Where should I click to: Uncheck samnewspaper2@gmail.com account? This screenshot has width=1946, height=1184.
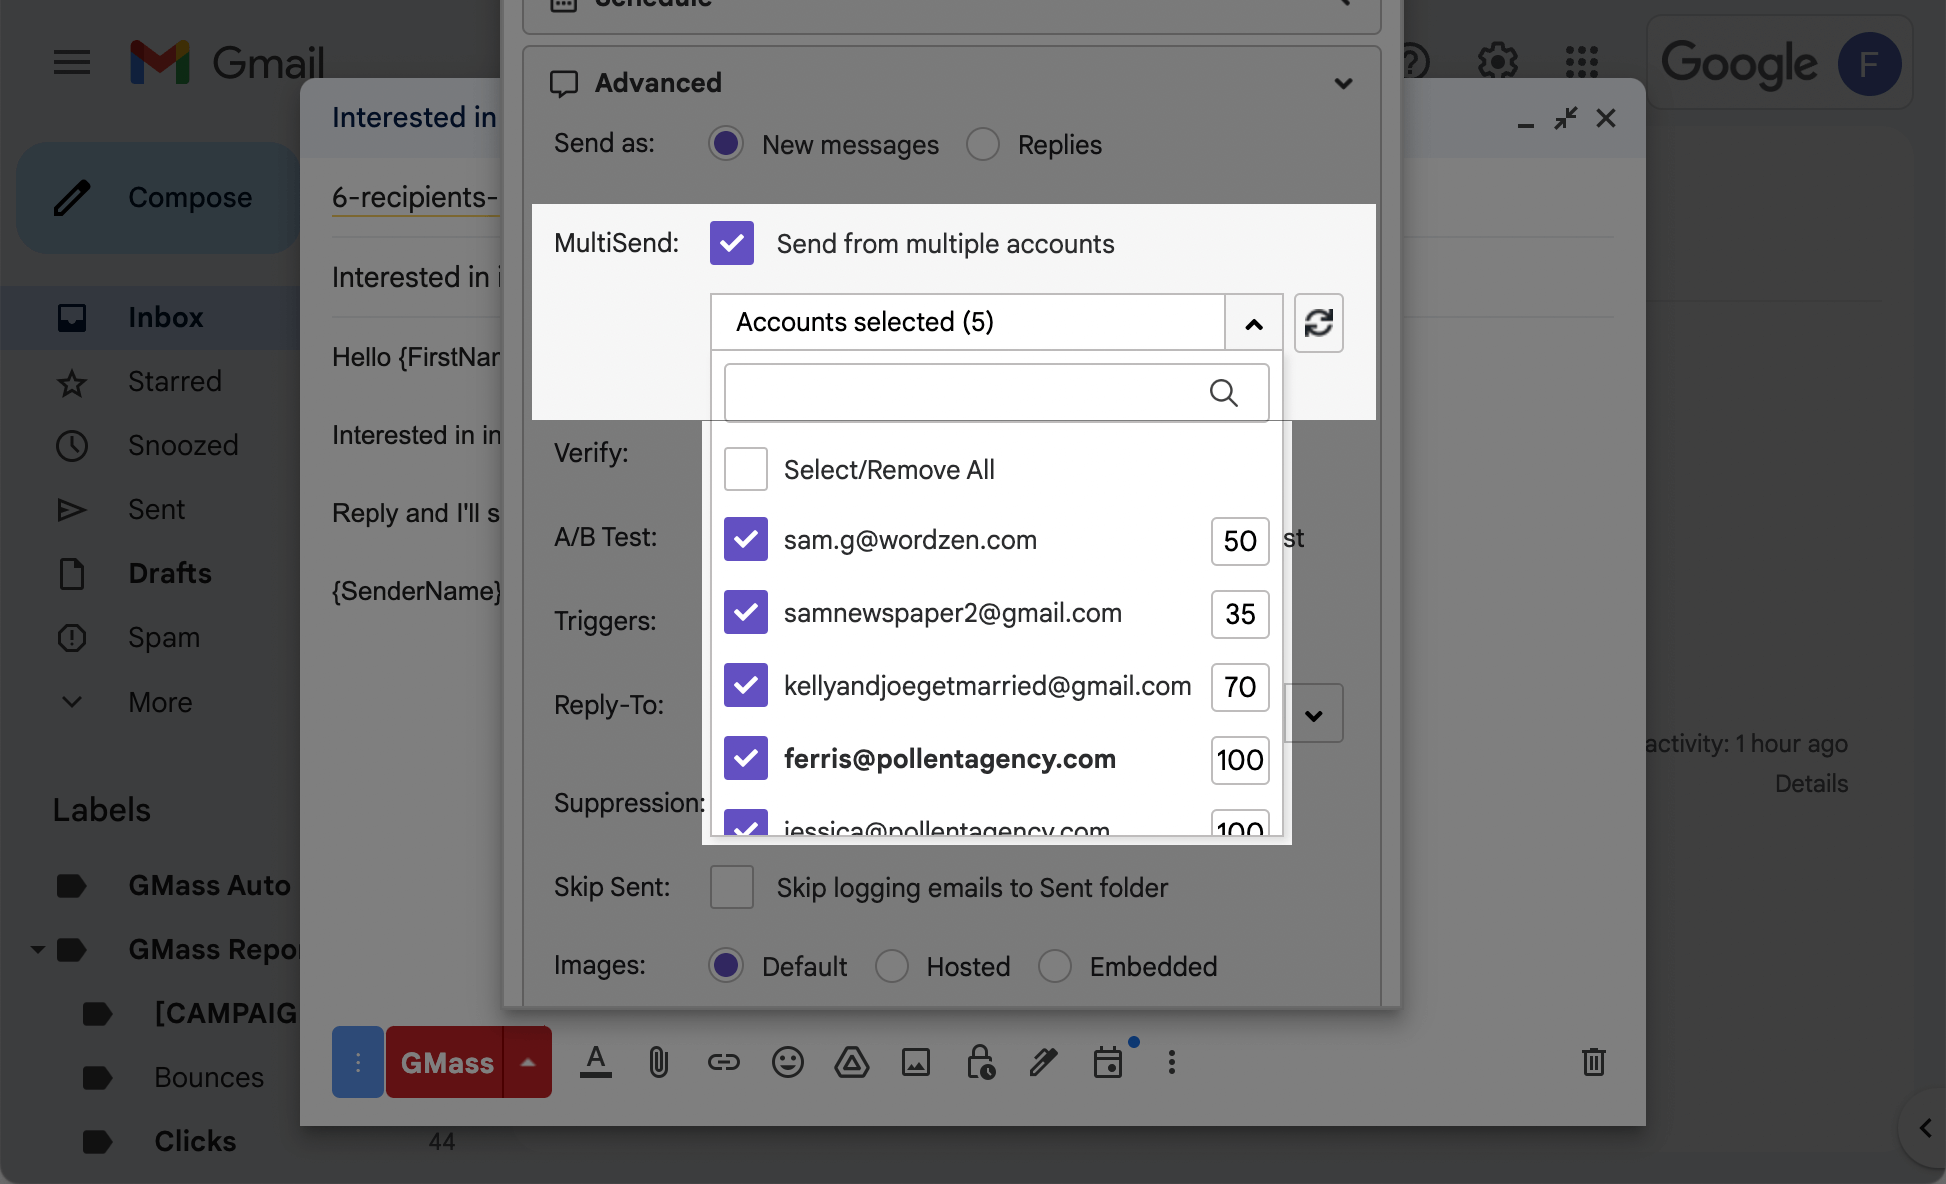(x=746, y=612)
